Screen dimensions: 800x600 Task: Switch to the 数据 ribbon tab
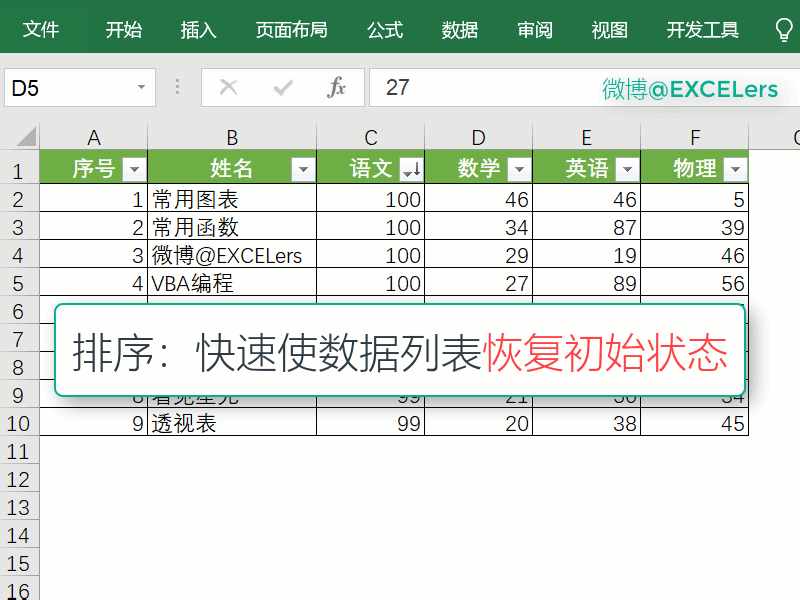460,30
